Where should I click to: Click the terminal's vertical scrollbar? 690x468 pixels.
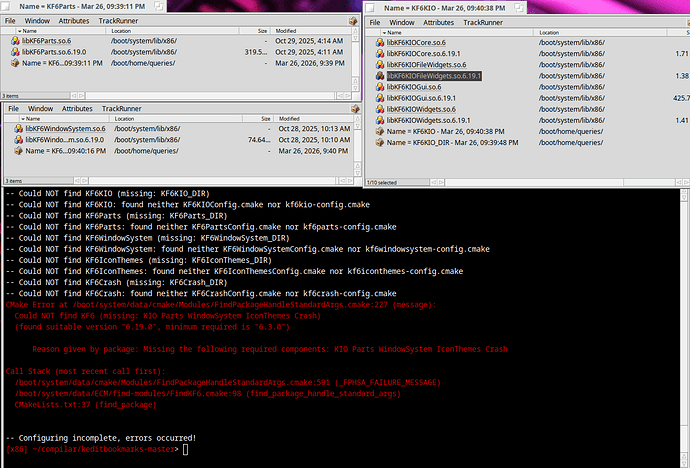pos(684,328)
